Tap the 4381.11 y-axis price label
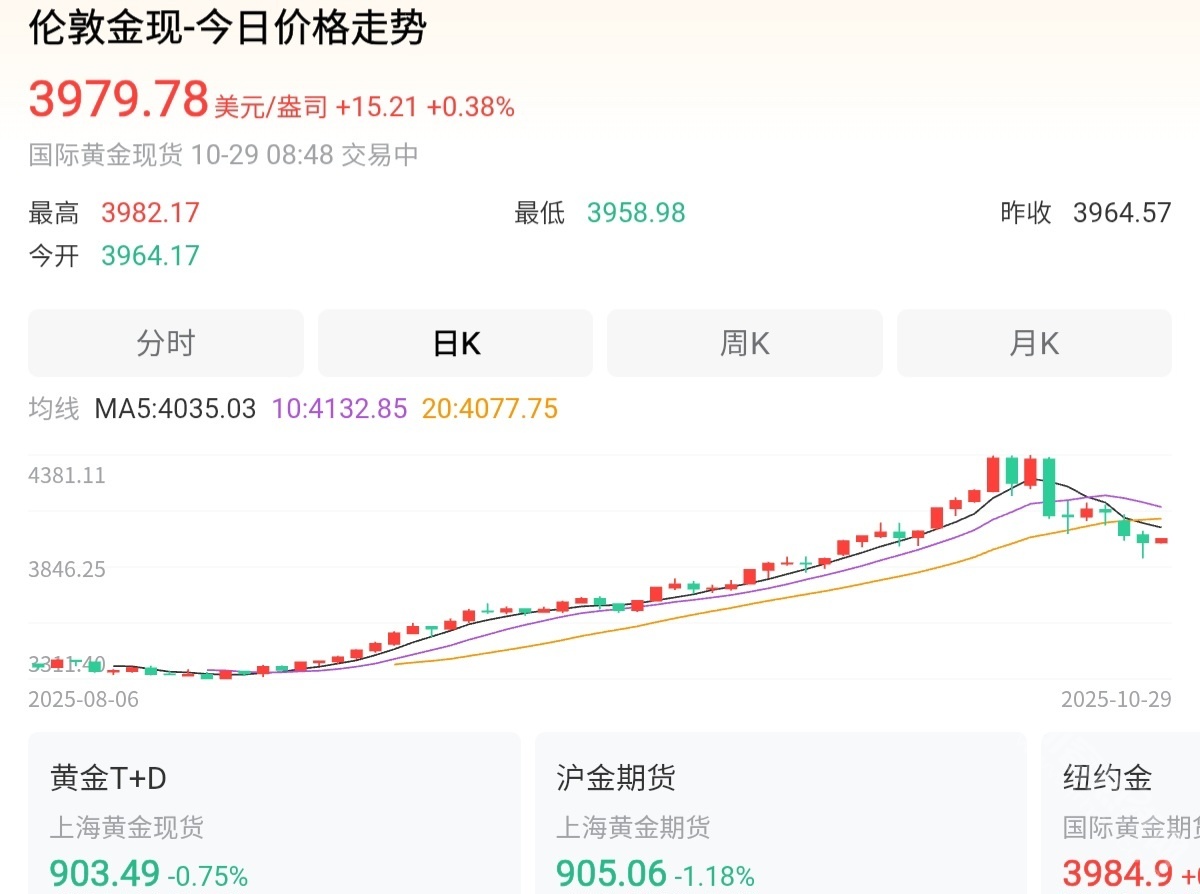The width and height of the screenshot is (1200, 894). [x=67, y=476]
